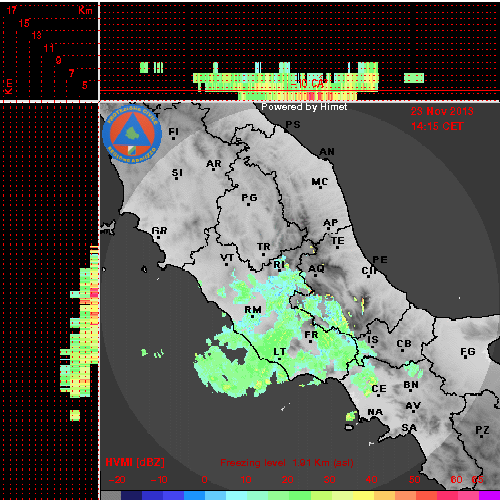Click the IS city label
The height and width of the screenshot is (500, 500).
coord(373,340)
